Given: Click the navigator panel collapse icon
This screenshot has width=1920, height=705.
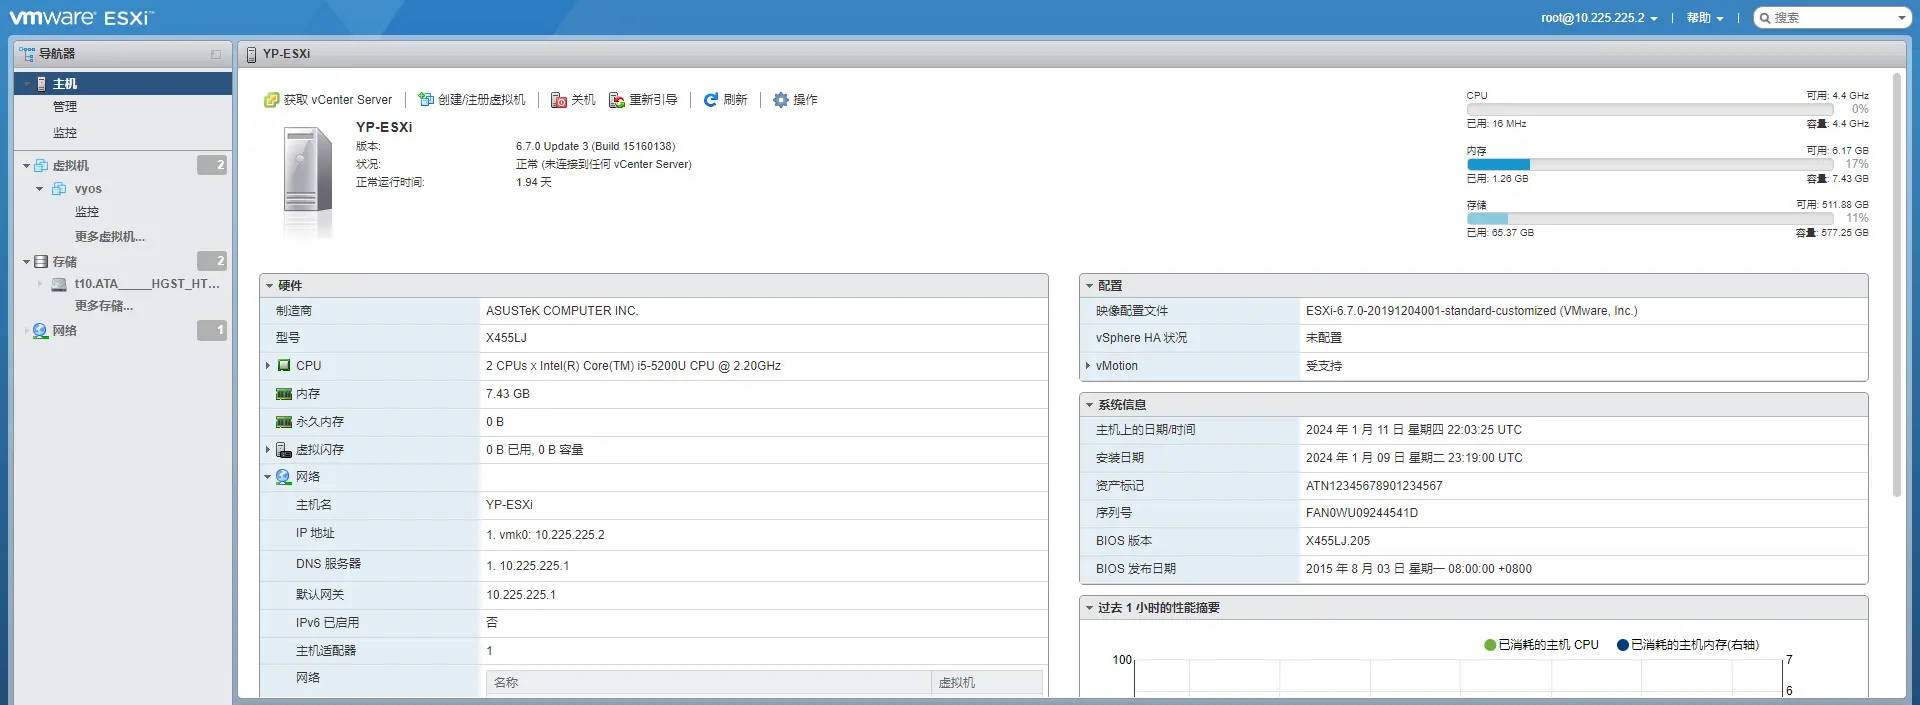Looking at the screenshot, I should [216, 54].
